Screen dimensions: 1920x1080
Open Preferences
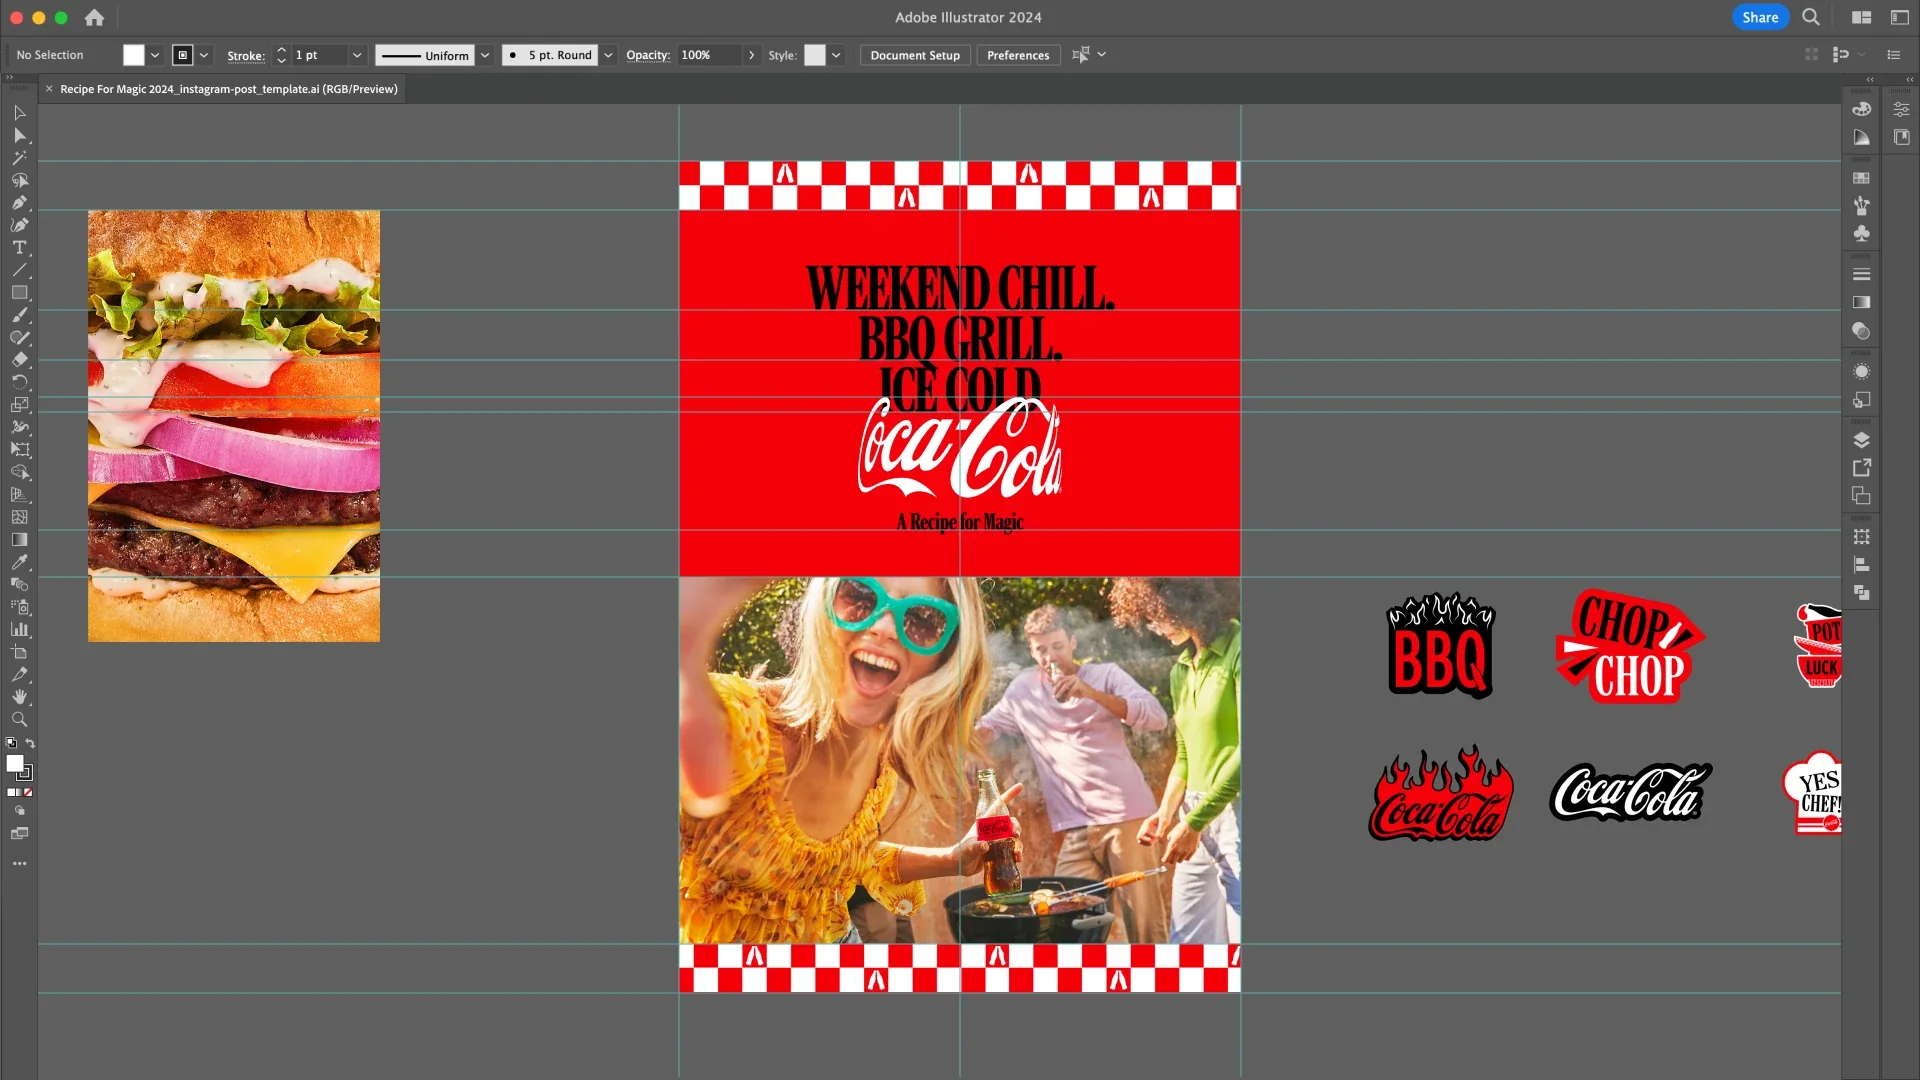click(1018, 55)
